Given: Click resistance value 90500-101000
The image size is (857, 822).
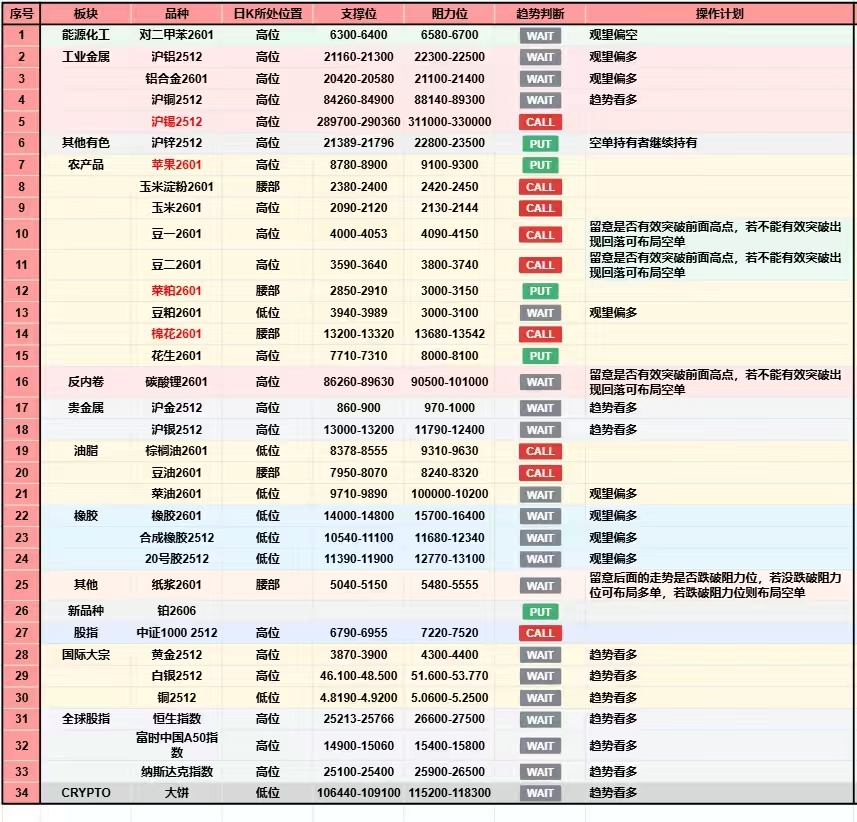Looking at the screenshot, I should (x=449, y=382).
